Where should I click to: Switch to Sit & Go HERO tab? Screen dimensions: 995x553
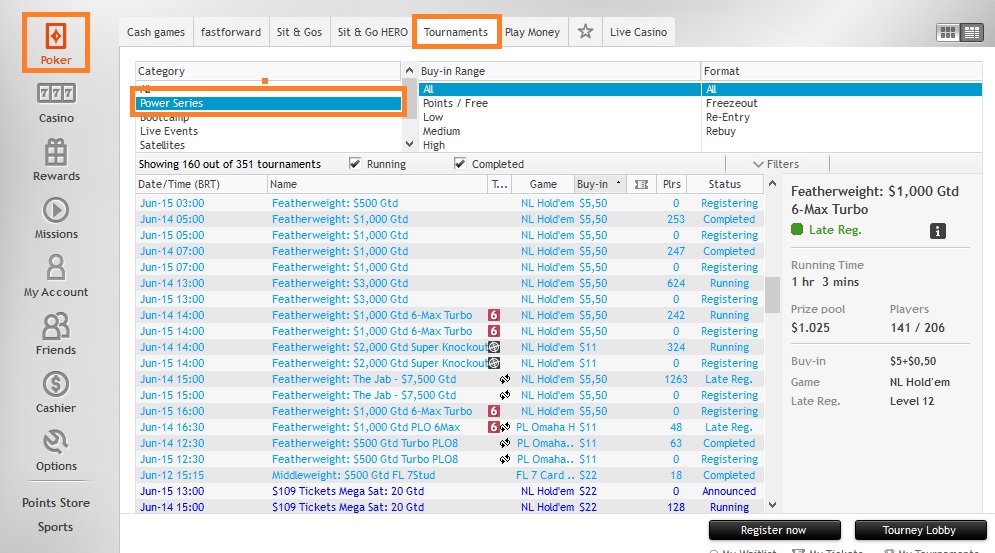point(372,32)
